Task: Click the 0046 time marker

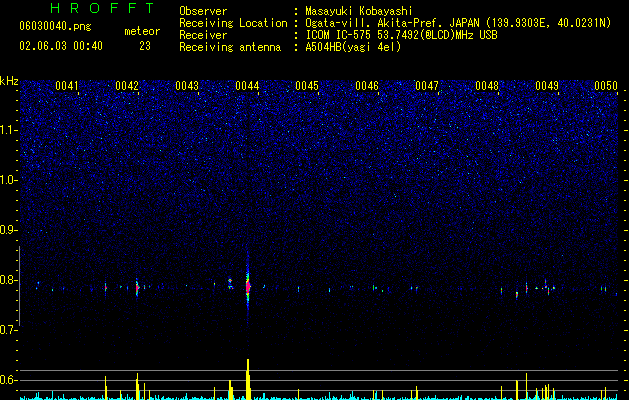Action: pyautogui.click(x=367, y=86)
